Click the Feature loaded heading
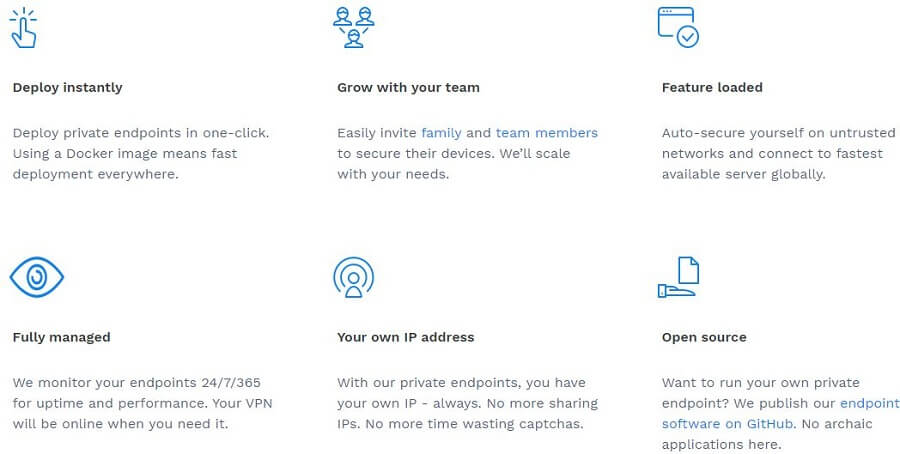Image resolution: width=900 pixels, height=454 pixels. pyautogui.click(x=712, y=88)
